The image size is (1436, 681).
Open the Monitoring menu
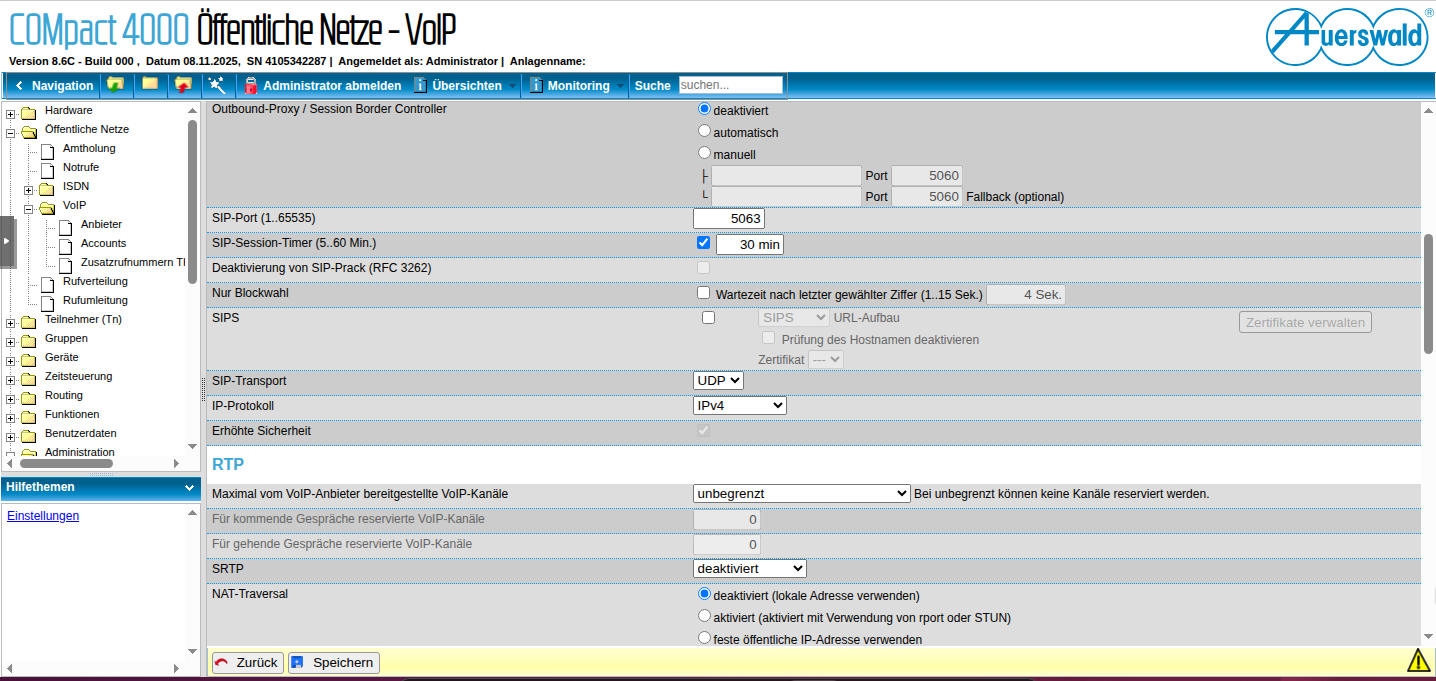pos(578,86)
